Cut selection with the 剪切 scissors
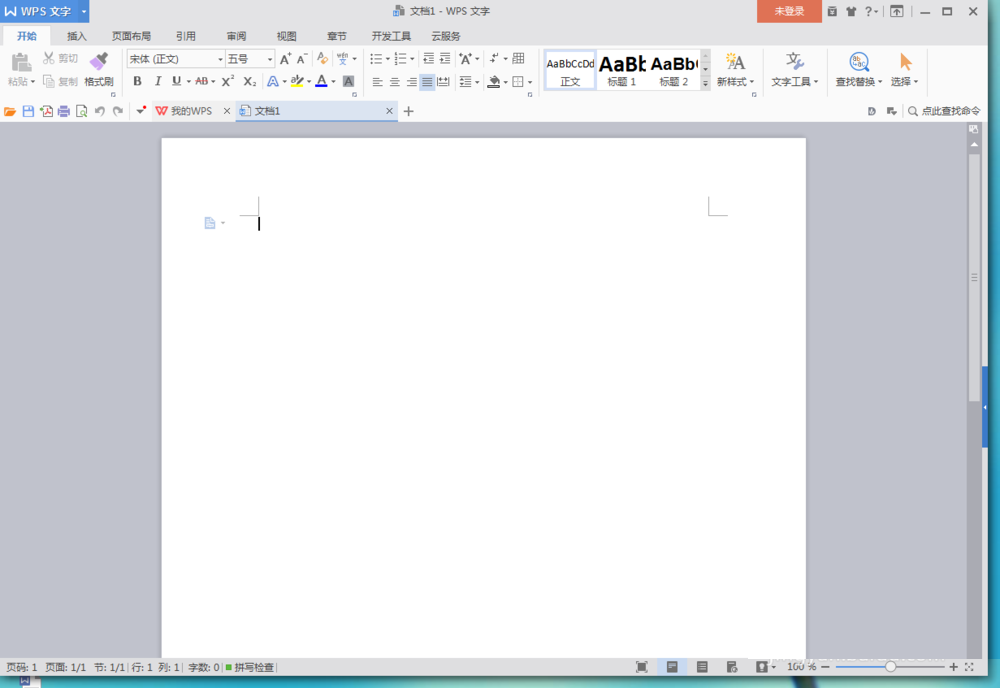Image resolution: width=1000 pixels, height=688 pixels. click(60, 59)
